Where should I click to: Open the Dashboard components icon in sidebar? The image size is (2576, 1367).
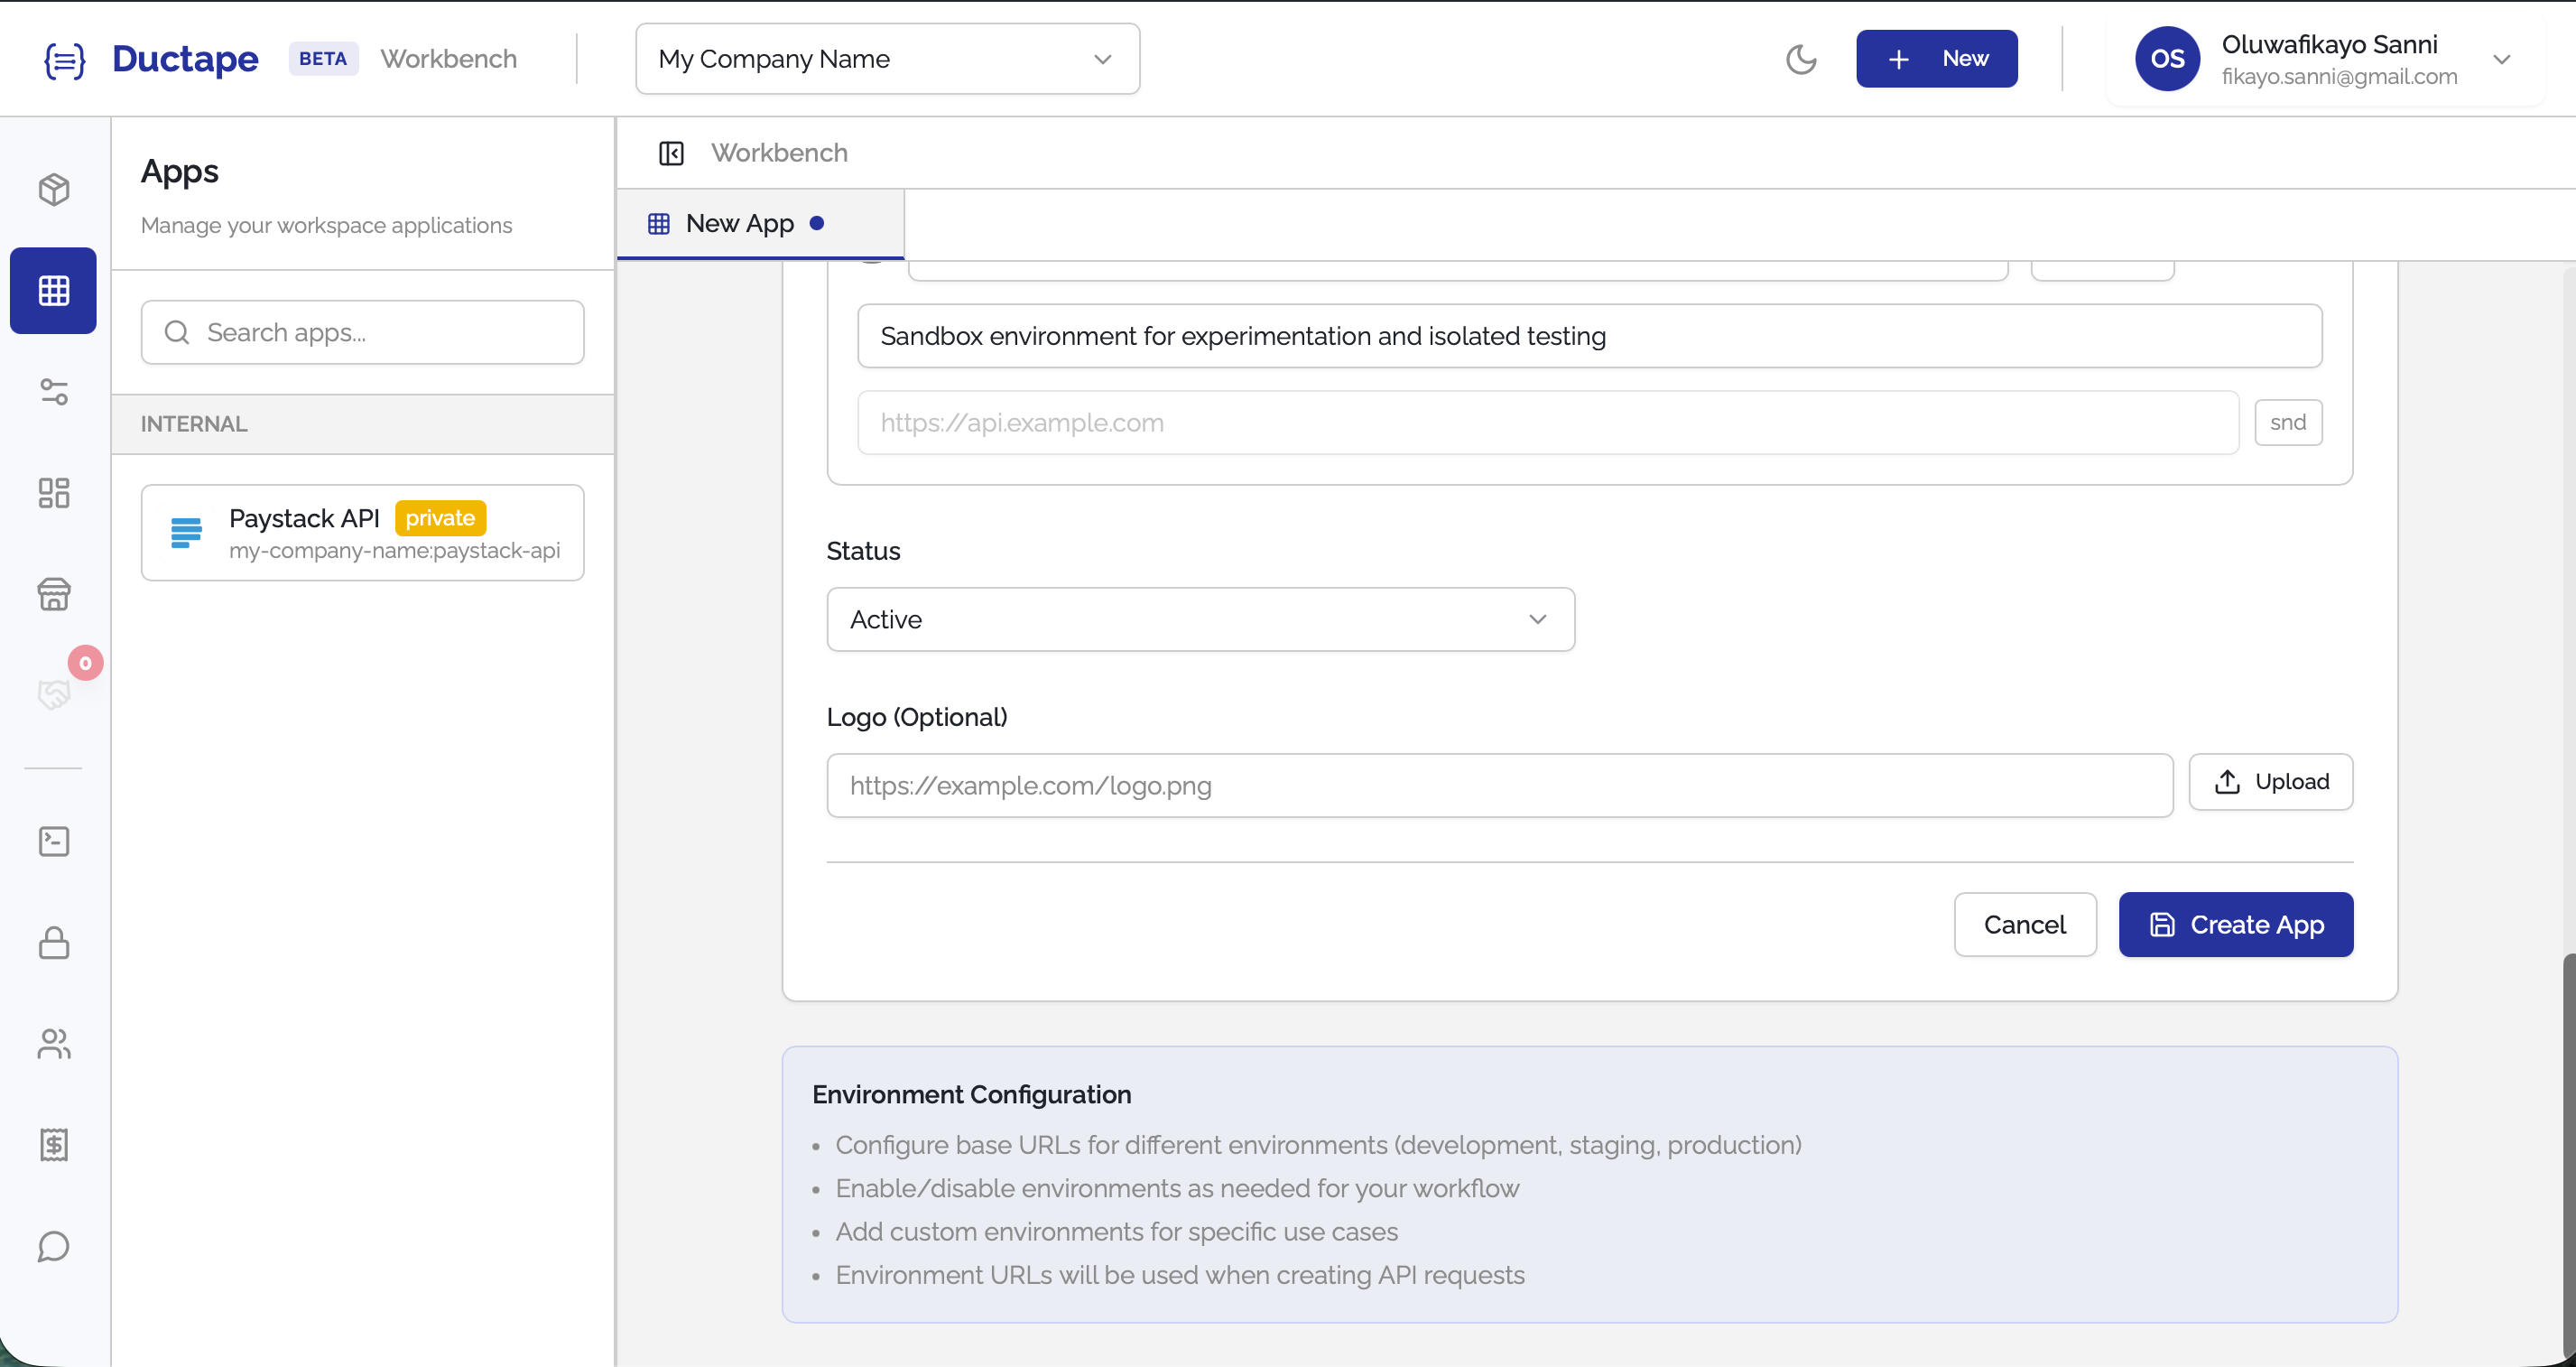point(53,492)
